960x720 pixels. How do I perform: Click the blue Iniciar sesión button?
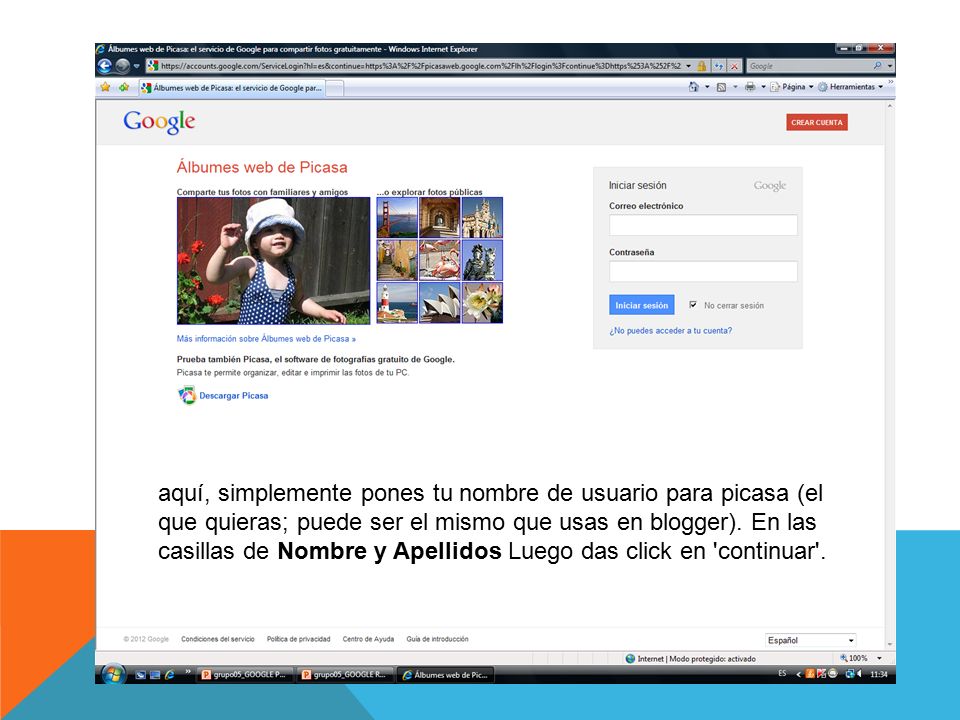tap(642, 305)
